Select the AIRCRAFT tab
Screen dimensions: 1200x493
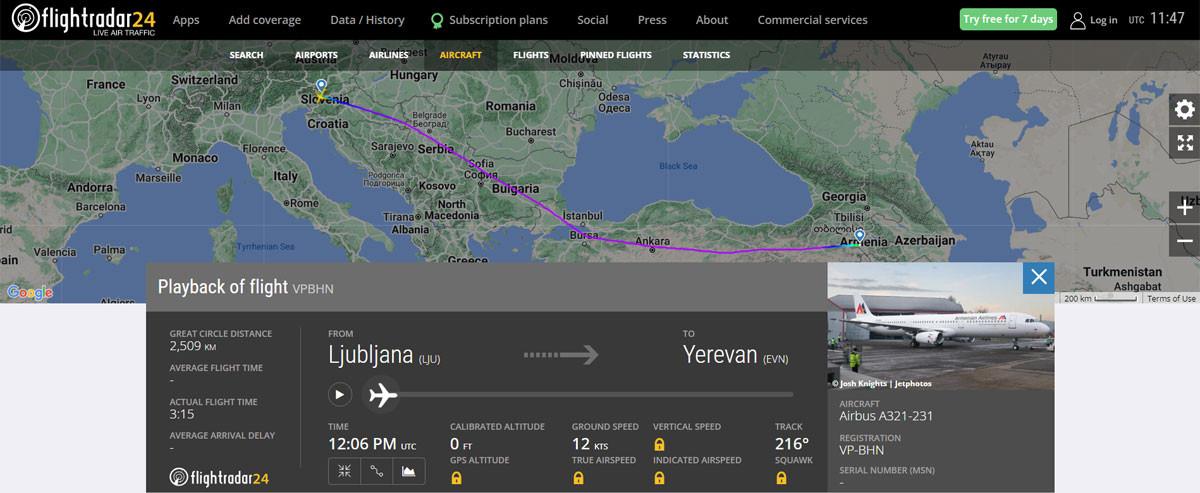(x=460, y=55)
